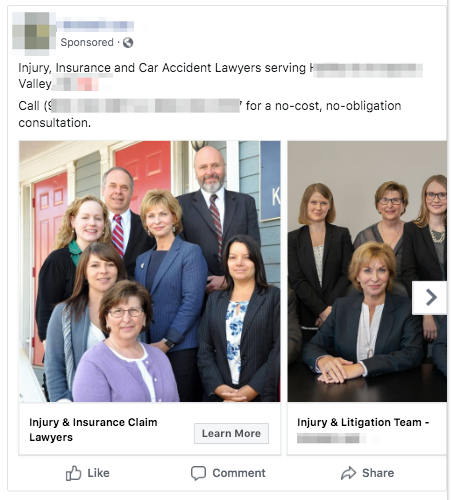Image resolution: width=451 pixels, height=500 pixels.
Task: Open the second carousel team photo
Action: (x=367, y=271)
